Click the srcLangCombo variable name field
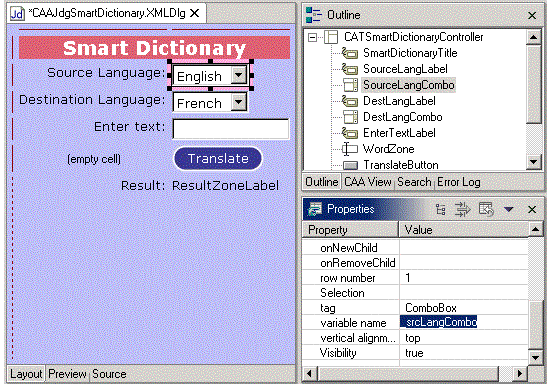 (439, 322)
